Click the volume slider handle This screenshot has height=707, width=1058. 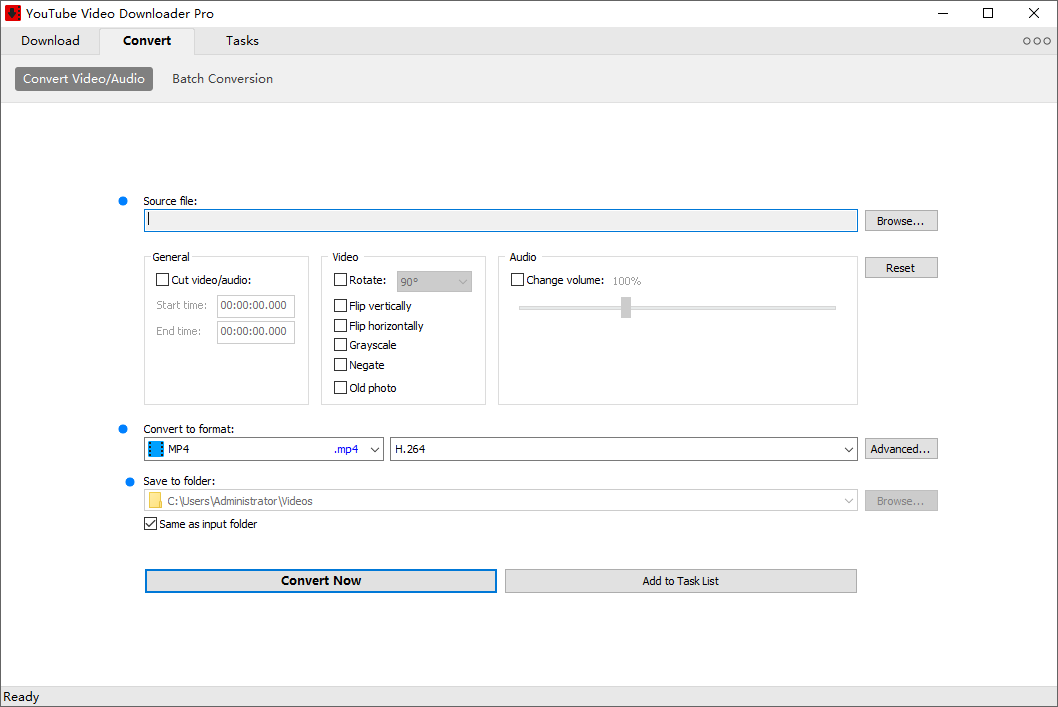click(626, 307)
